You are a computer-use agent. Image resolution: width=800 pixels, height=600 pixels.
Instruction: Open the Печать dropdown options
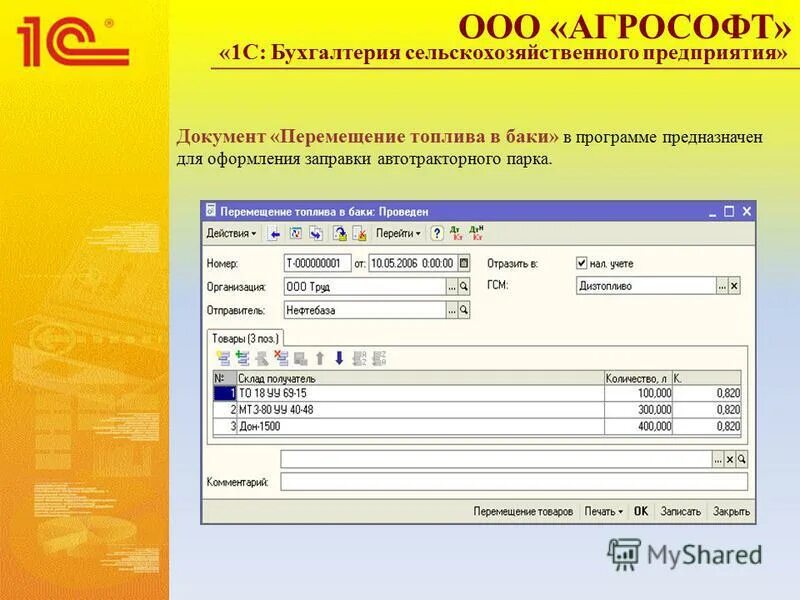click(601, 509)
